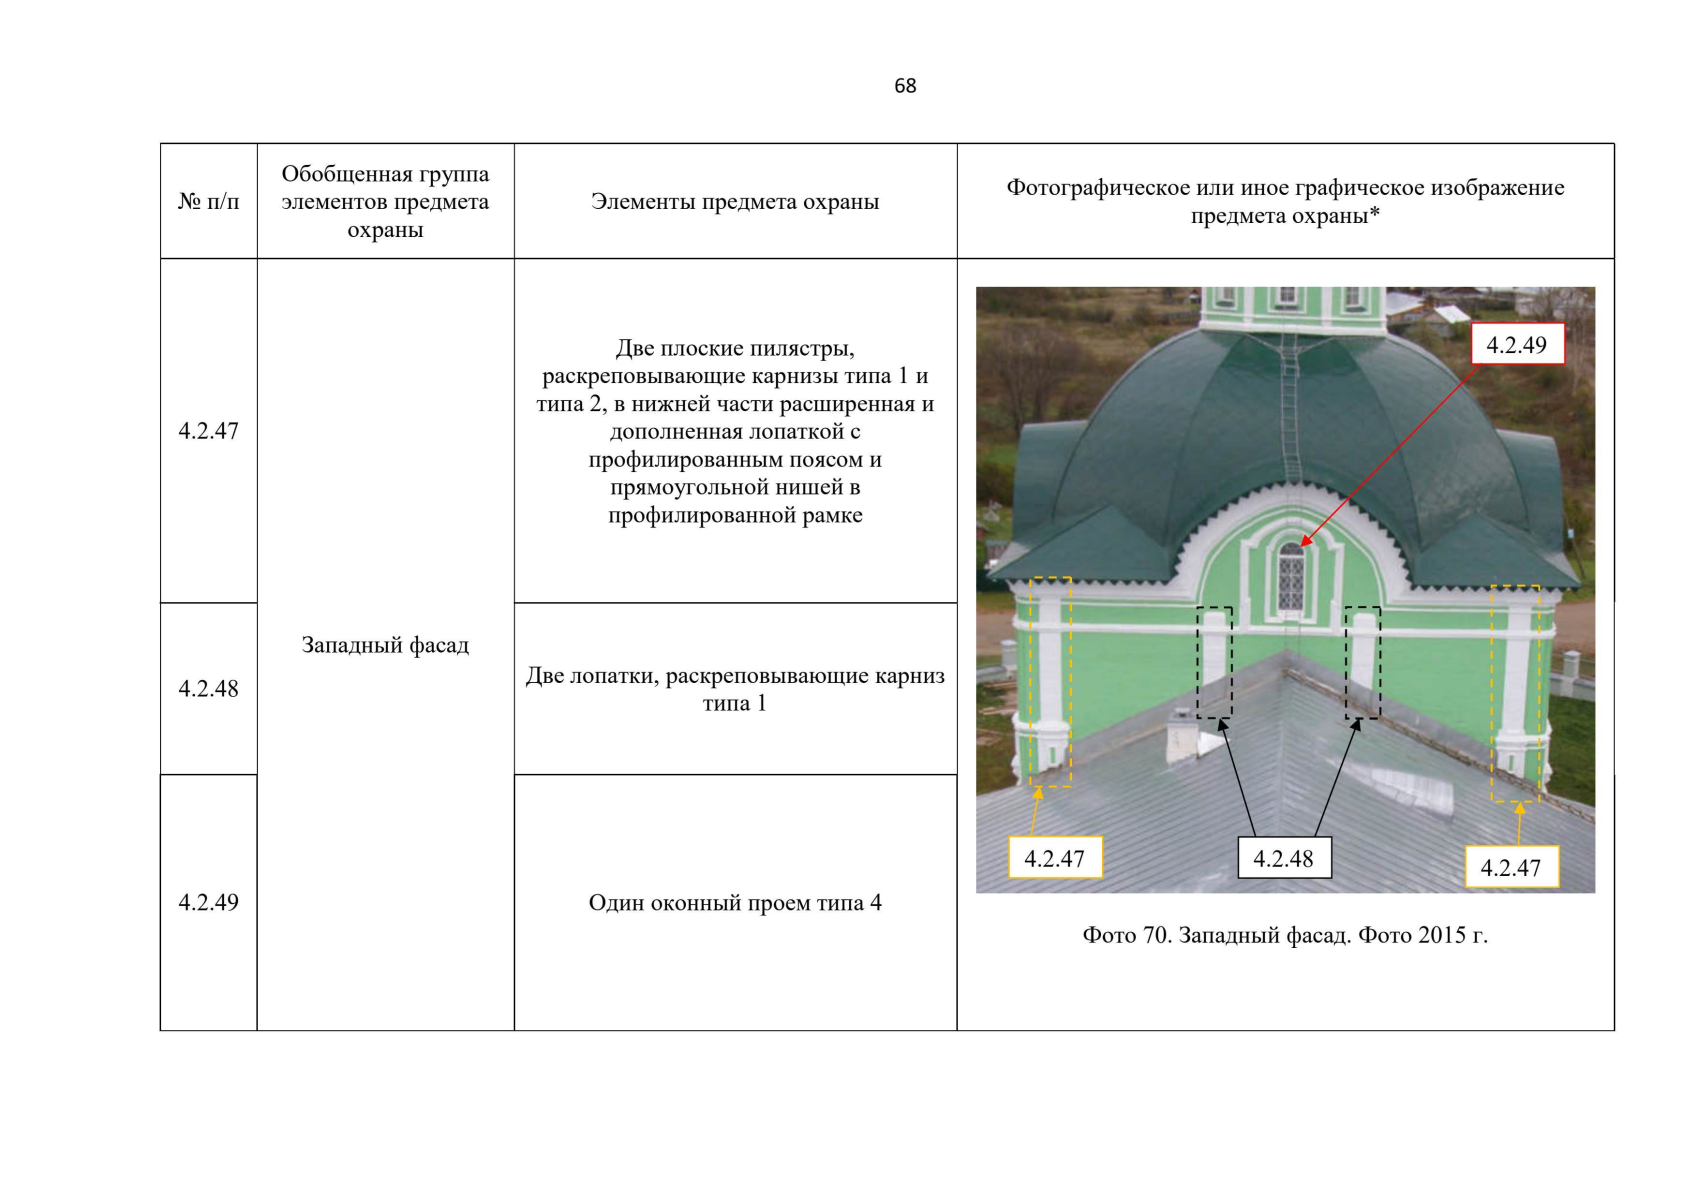Click the 'Обобщенная группа элементов' header cell

tap(385, 202)
